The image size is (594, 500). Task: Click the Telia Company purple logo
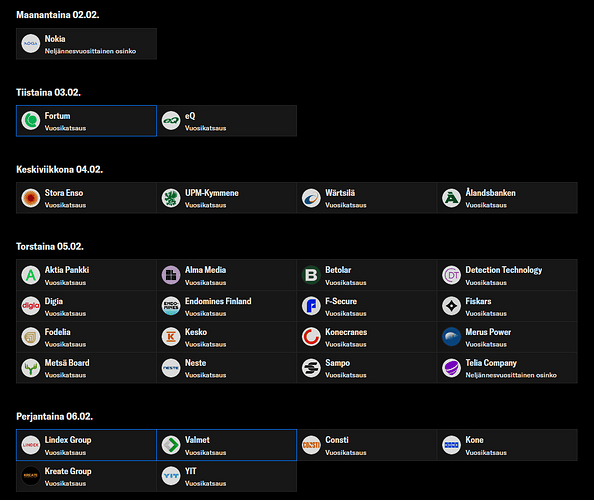451,368
